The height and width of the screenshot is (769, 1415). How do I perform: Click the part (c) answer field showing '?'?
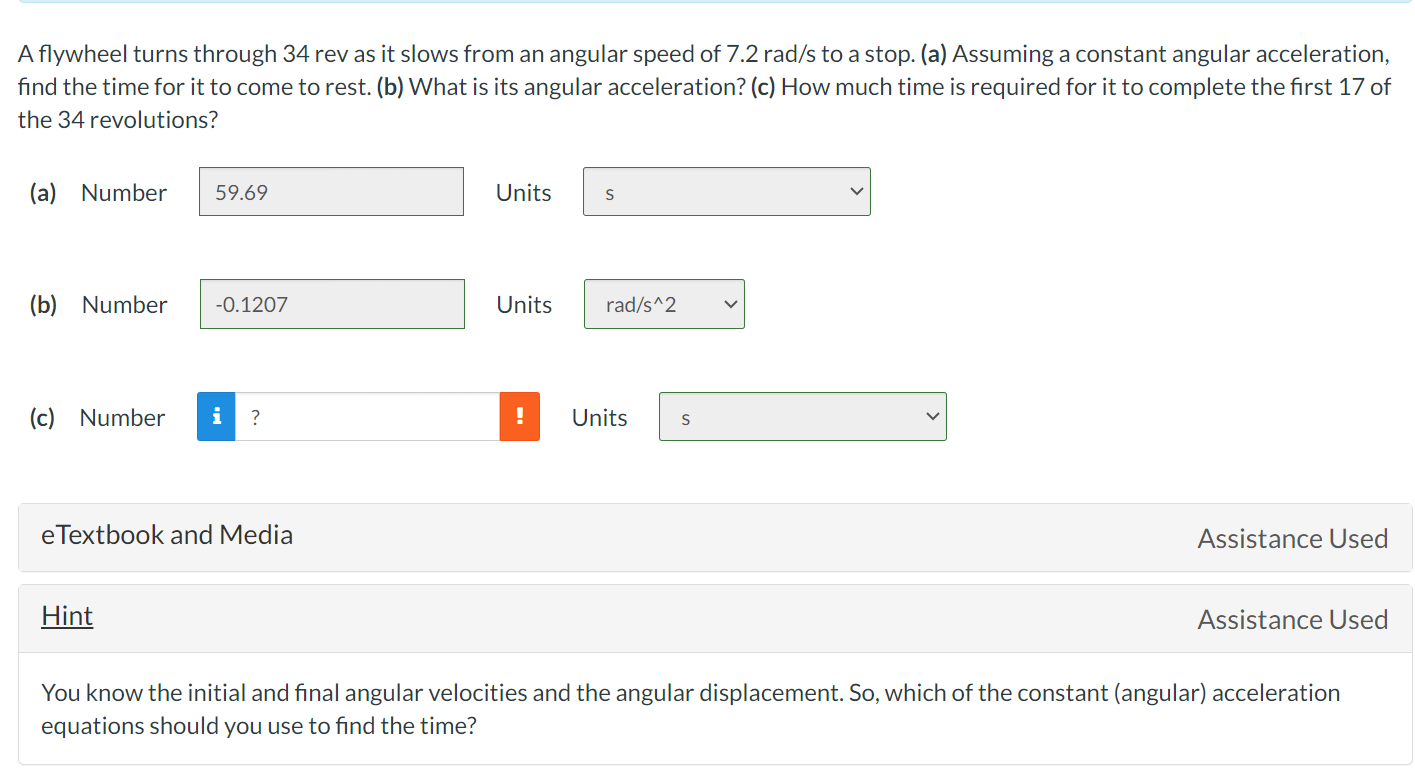coord(368,416)
